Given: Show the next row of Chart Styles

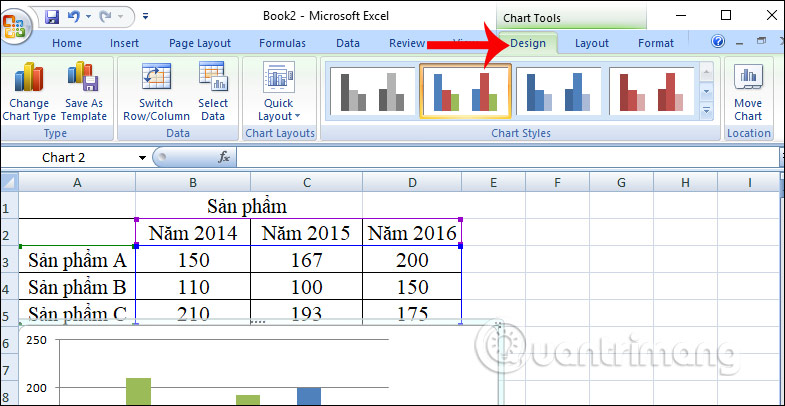Looking at the screenshot, I should pos(706,92).
